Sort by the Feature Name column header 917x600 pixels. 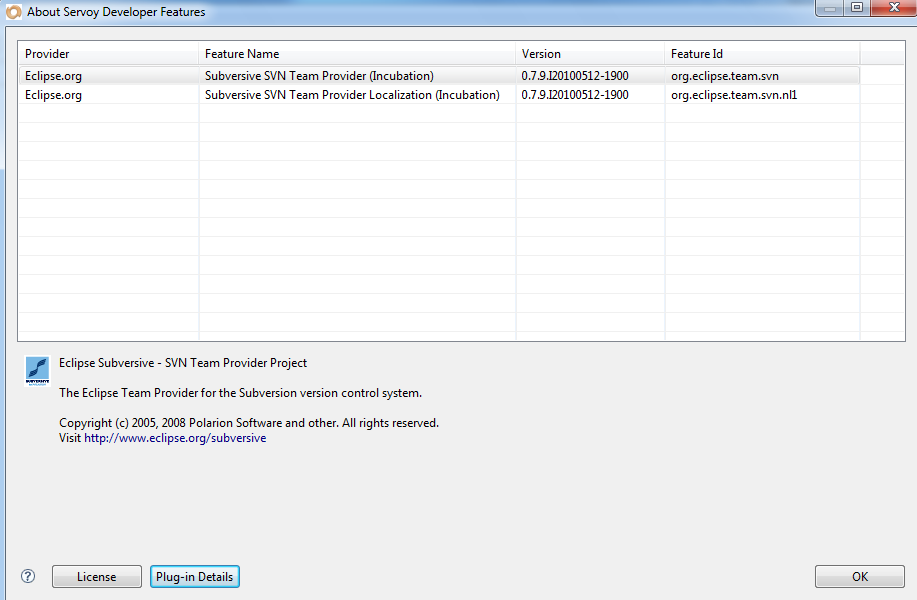pyautogui.click(x=357, y=54)
